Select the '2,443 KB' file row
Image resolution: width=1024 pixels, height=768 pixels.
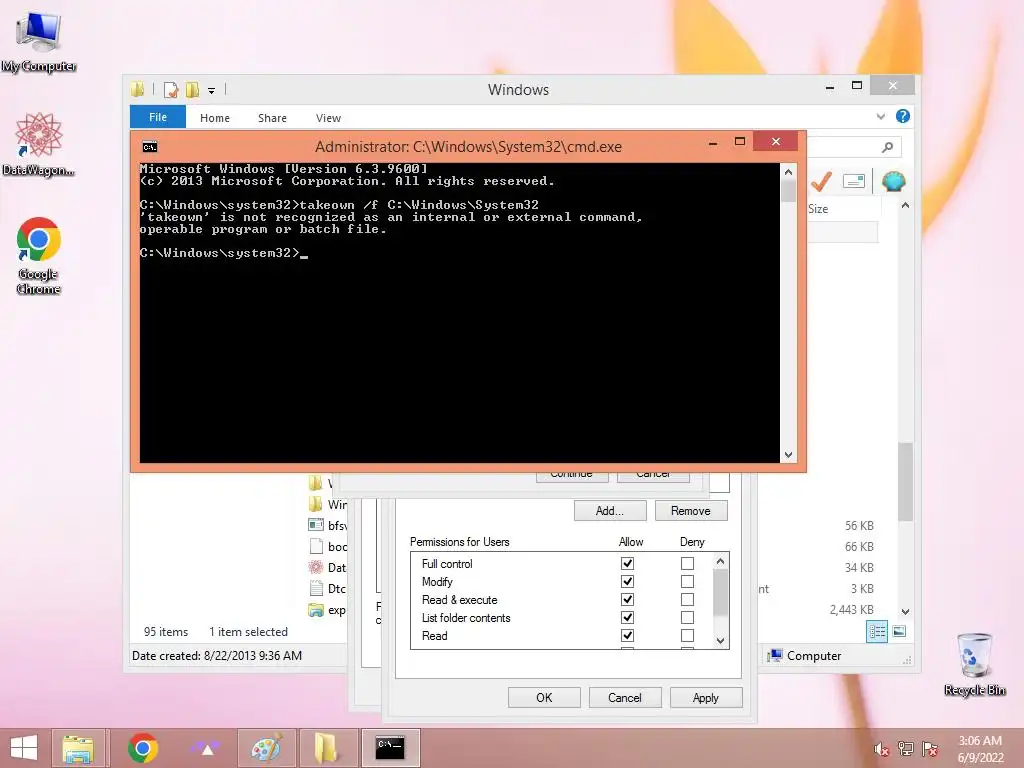click(852, 609)
